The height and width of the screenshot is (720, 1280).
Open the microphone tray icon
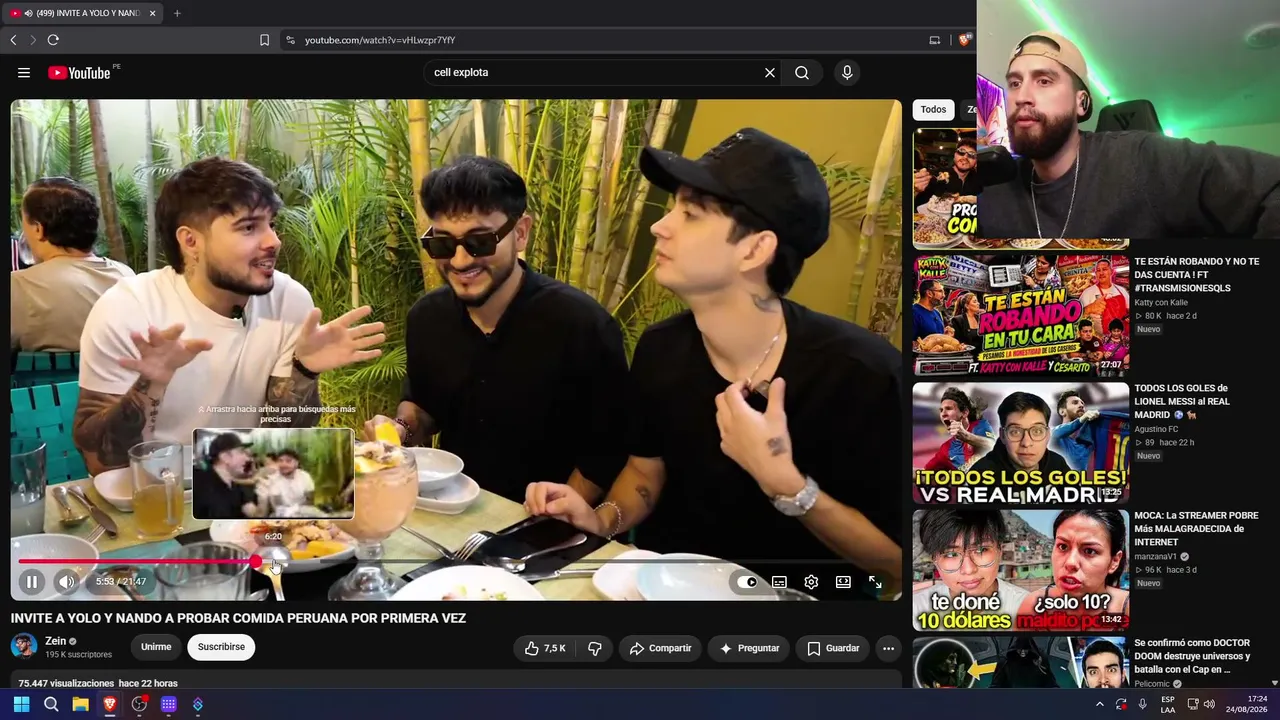(x=1142, y=704)
